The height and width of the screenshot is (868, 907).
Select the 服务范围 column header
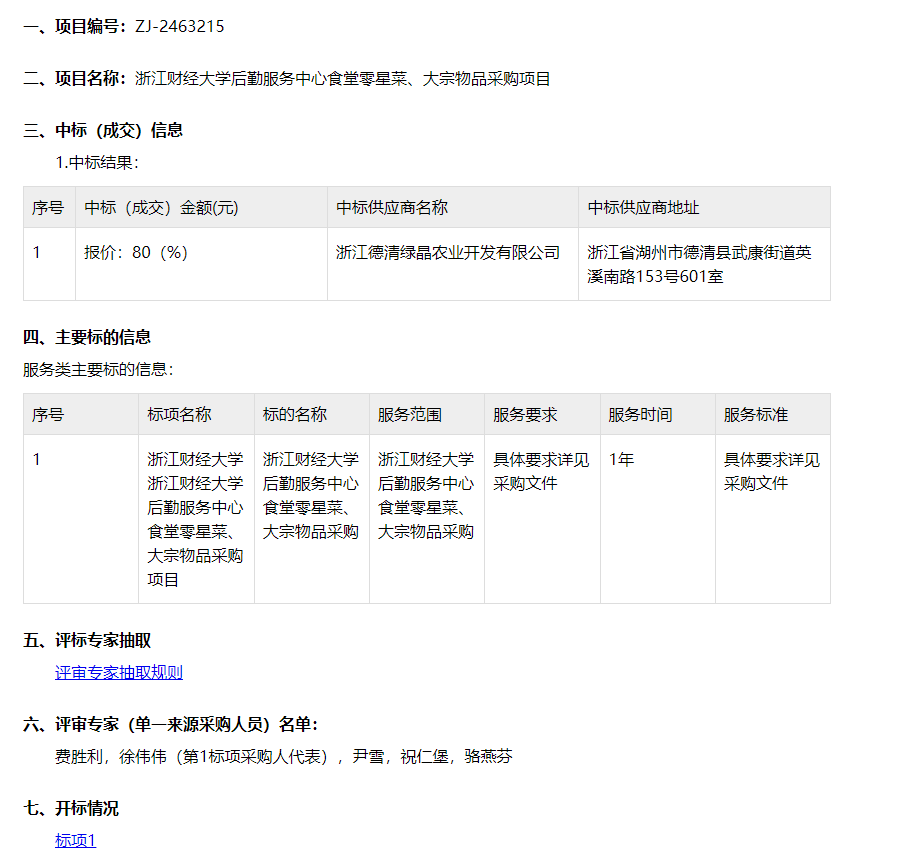tap(410, 415)
